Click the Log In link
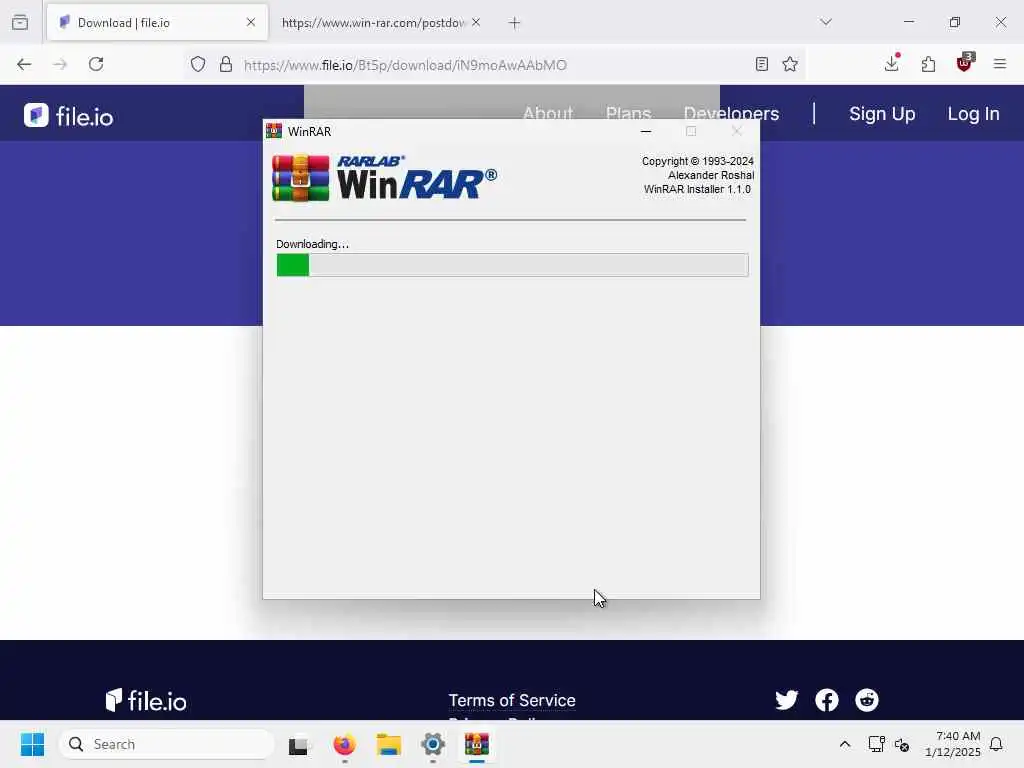 click(x=974, y=114)
